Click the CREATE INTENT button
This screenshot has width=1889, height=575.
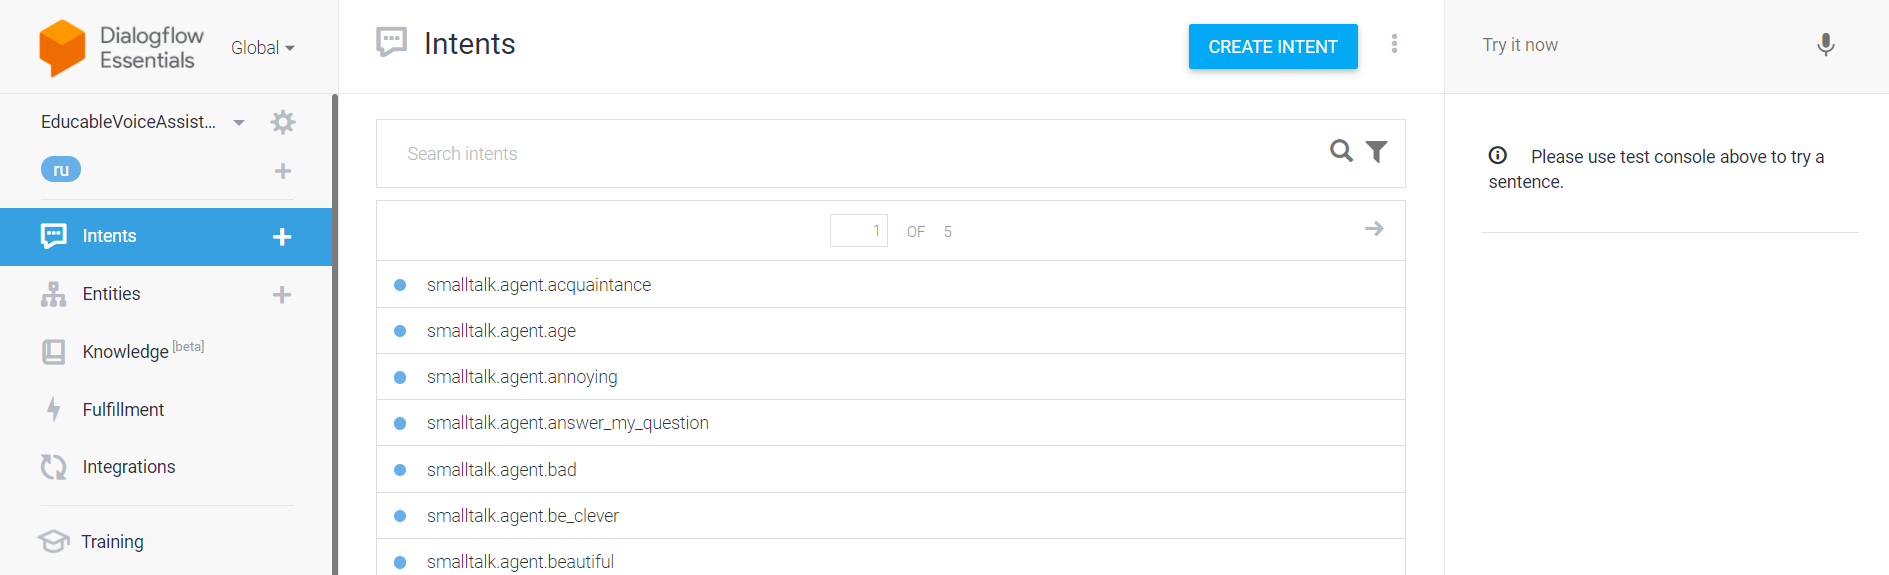pyautogui.click(x=1272, y=47)
